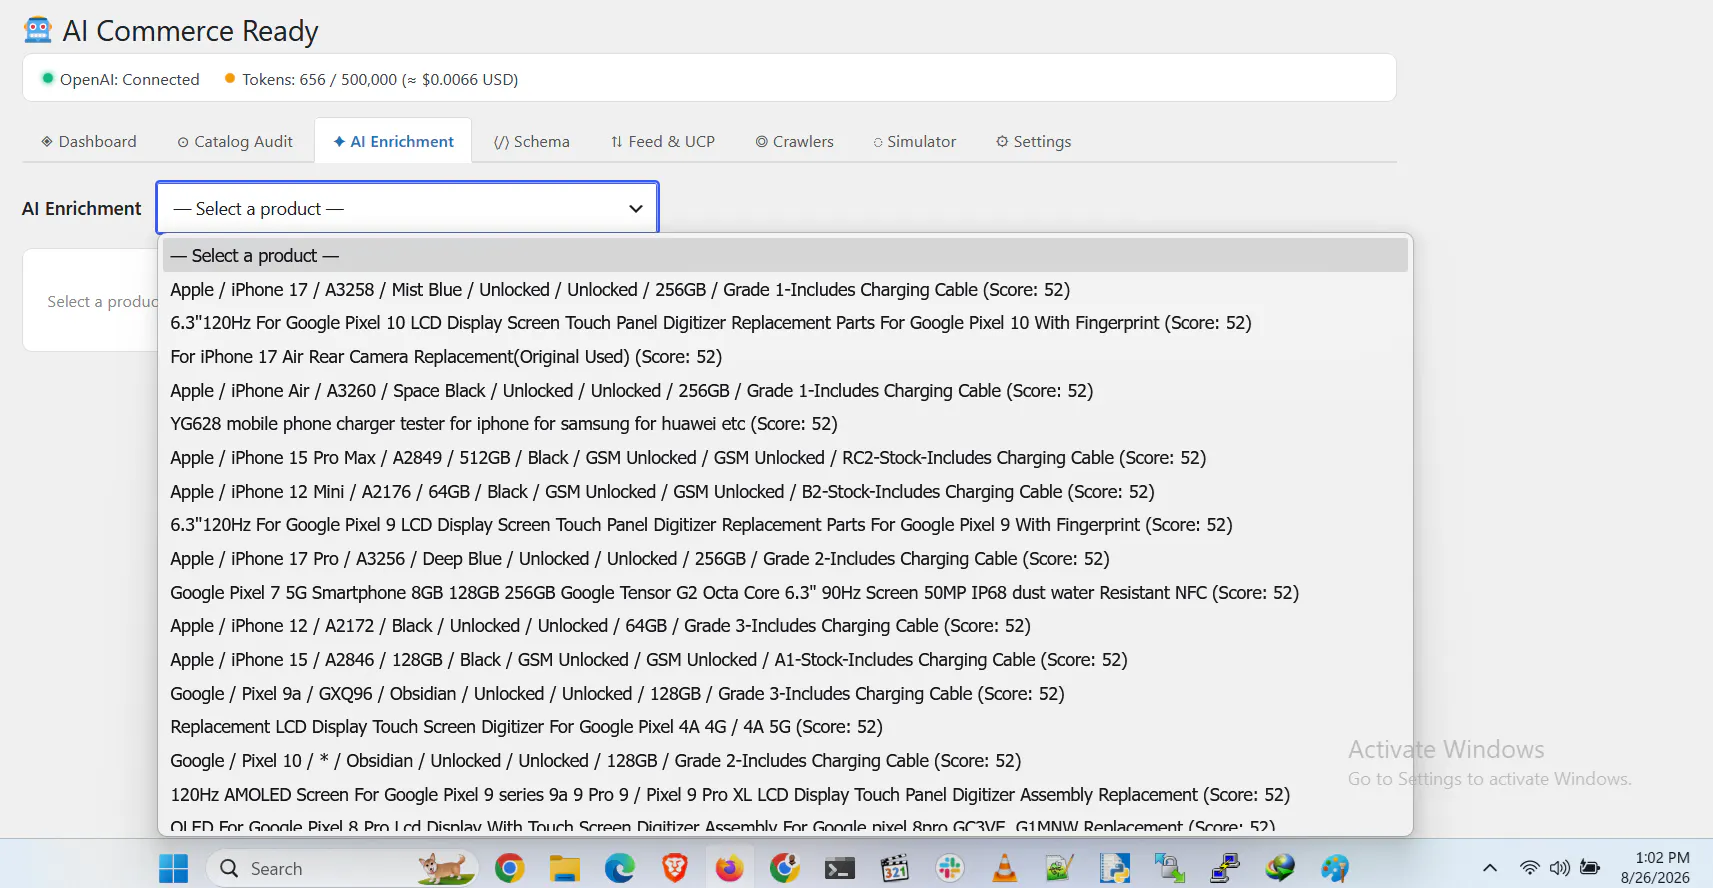Open the Windows Start menu
1713x888 pixels.
point(174,868)
